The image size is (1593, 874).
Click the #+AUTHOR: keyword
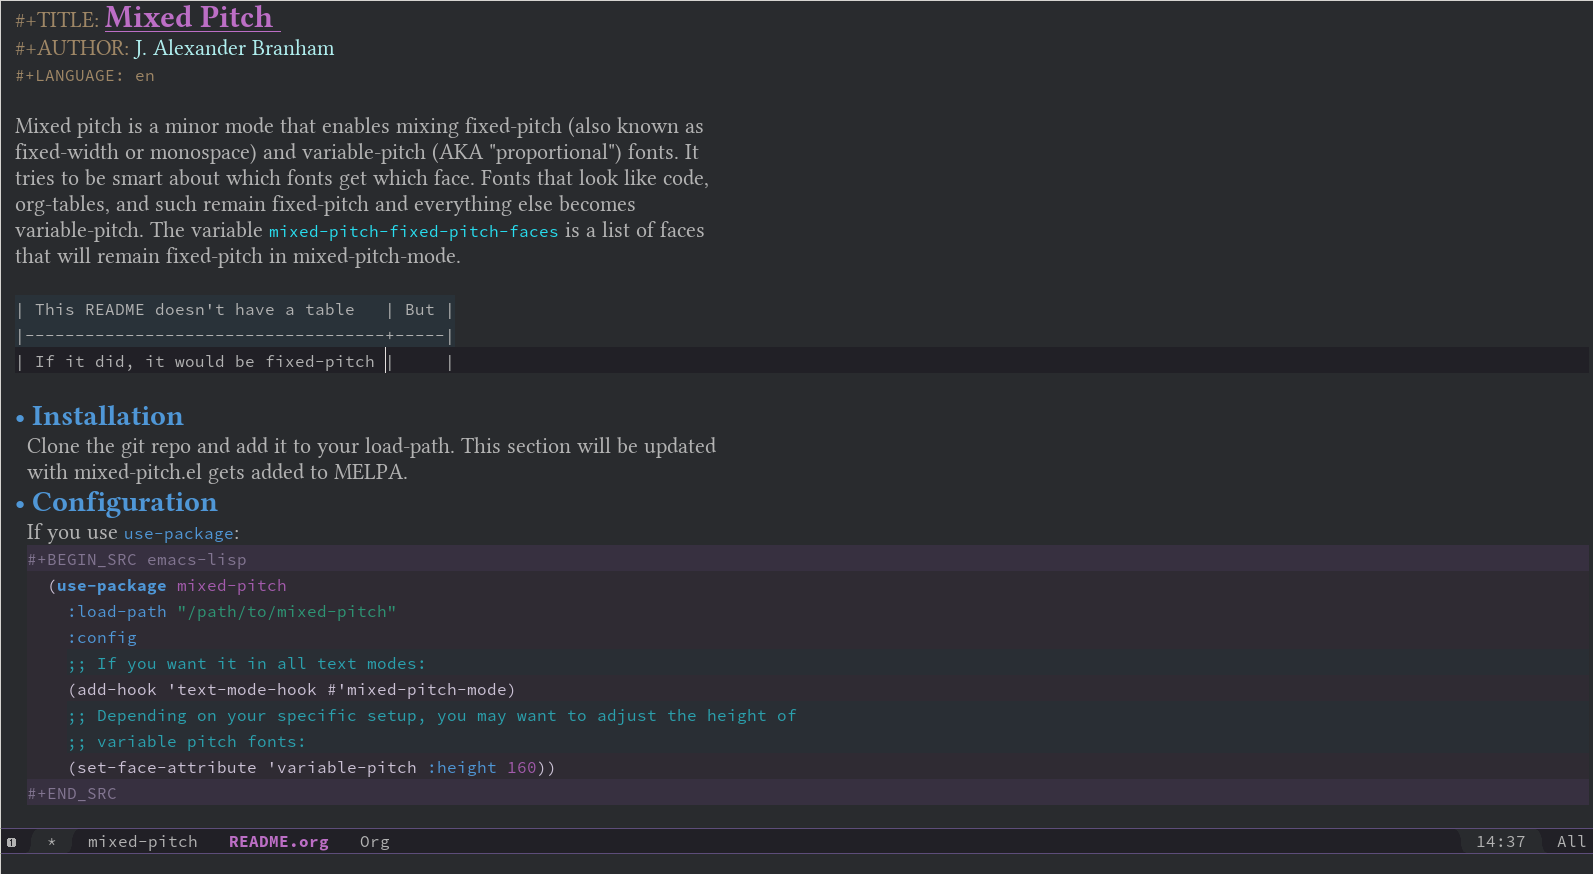[72, 48]
